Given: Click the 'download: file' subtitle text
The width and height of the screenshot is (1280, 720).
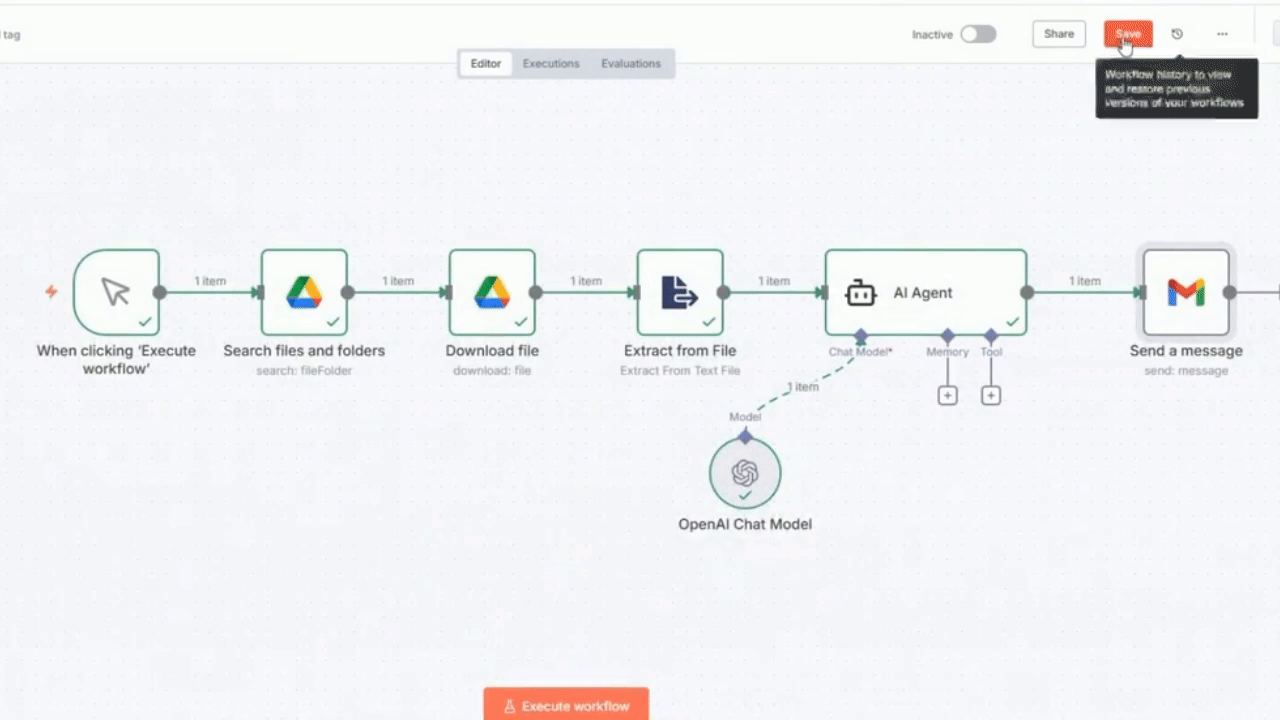Looking at the screenshot, I should tap(492, 371).
